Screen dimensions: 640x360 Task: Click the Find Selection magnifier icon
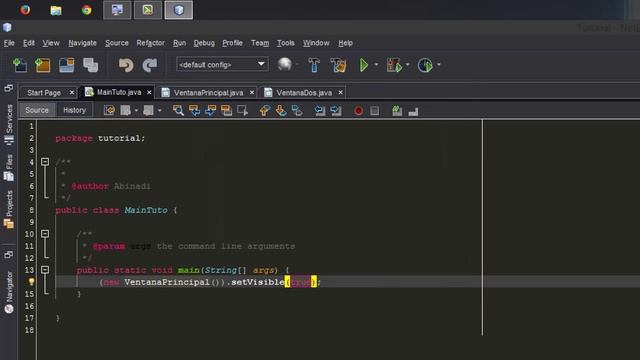[x=178, y=110]
